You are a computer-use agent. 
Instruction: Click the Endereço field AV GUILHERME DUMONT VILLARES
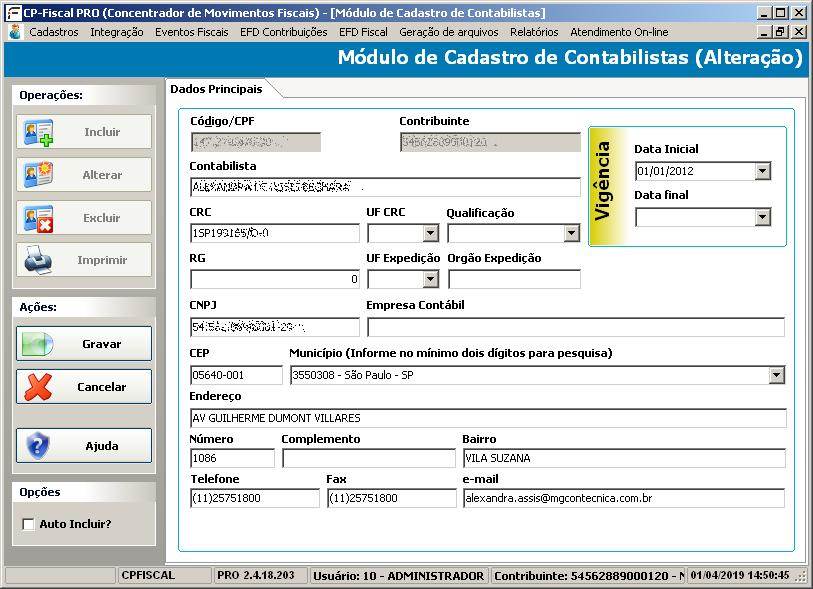[x=488, y=418]
